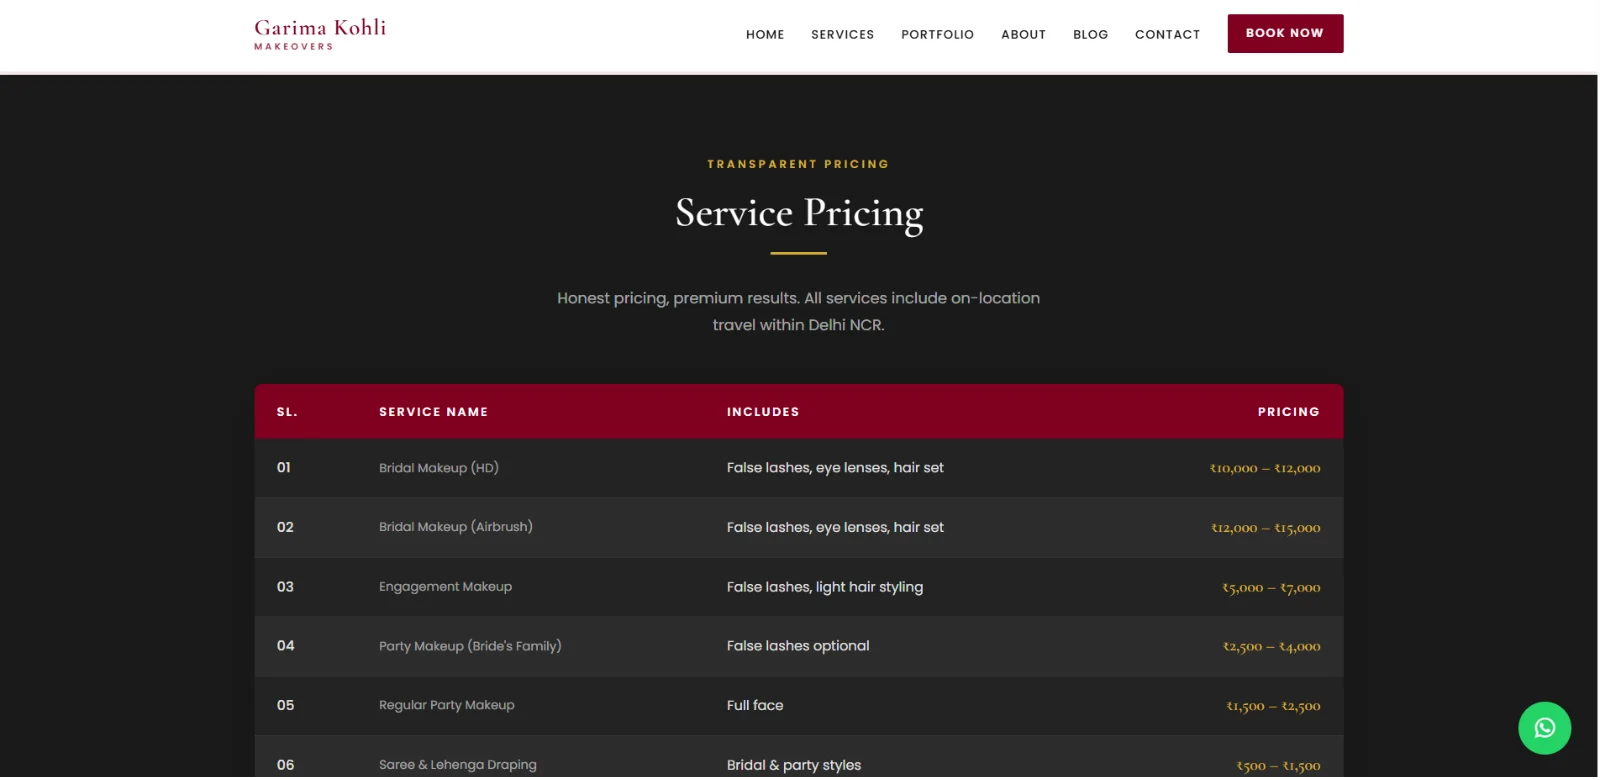Select the SL. column header

287,412
